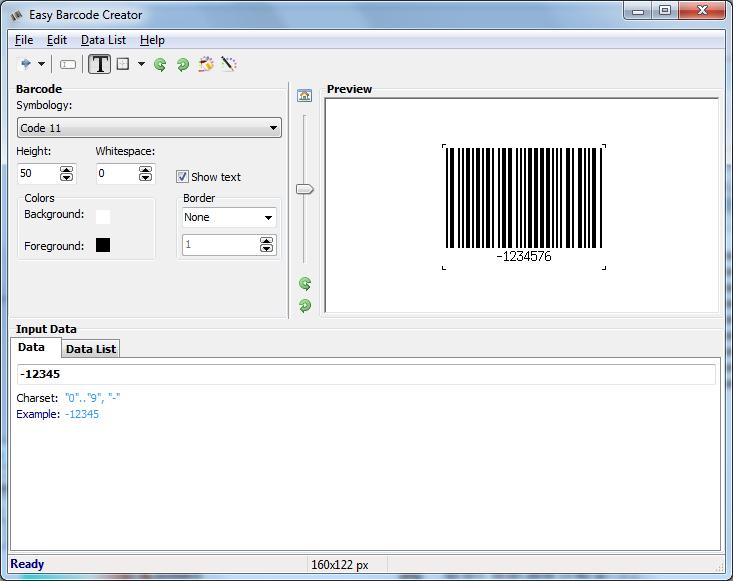Image resolution: width=733 pixels, height=581 pixels.
Task: Click the home reset-zoom icon above the slider
Action: 305,95
